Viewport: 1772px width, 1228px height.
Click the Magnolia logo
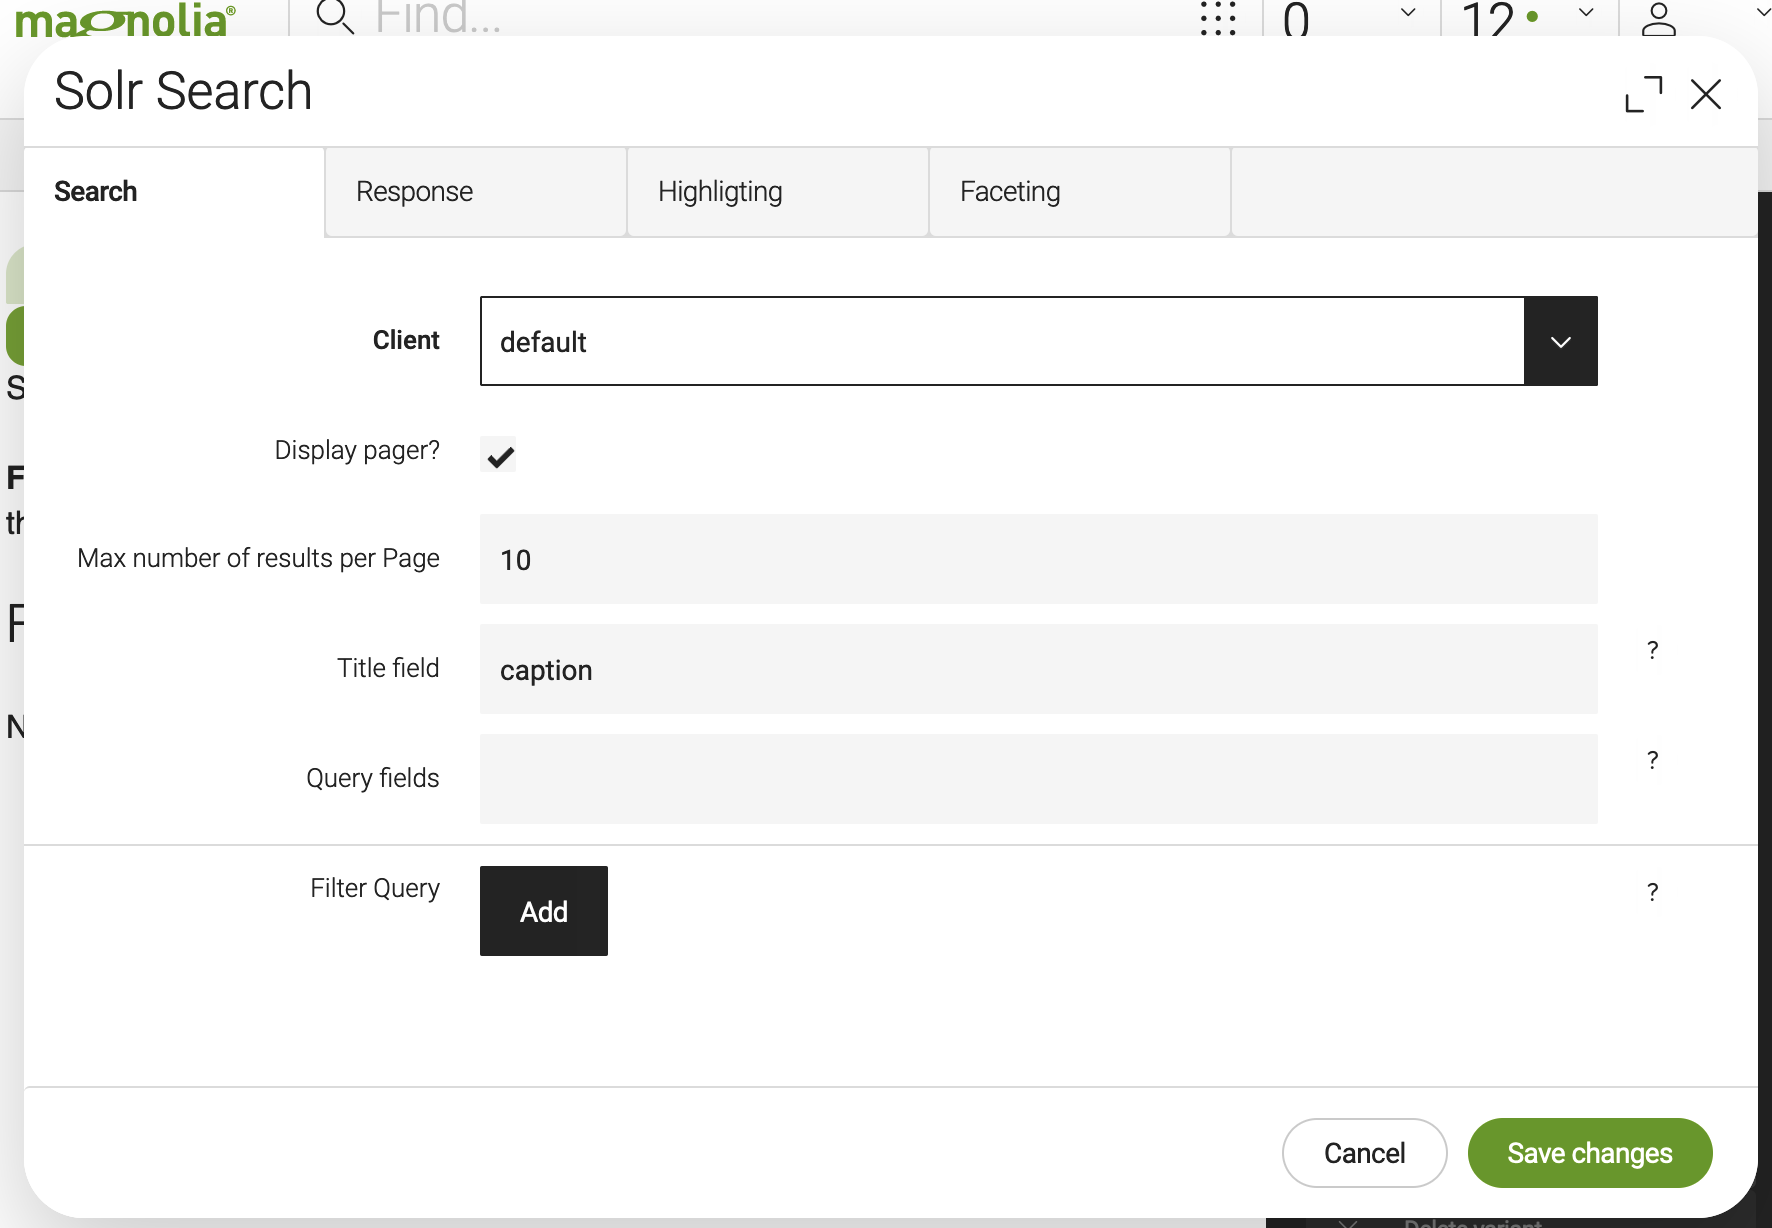pyautogui.click(x=125, y=19)
